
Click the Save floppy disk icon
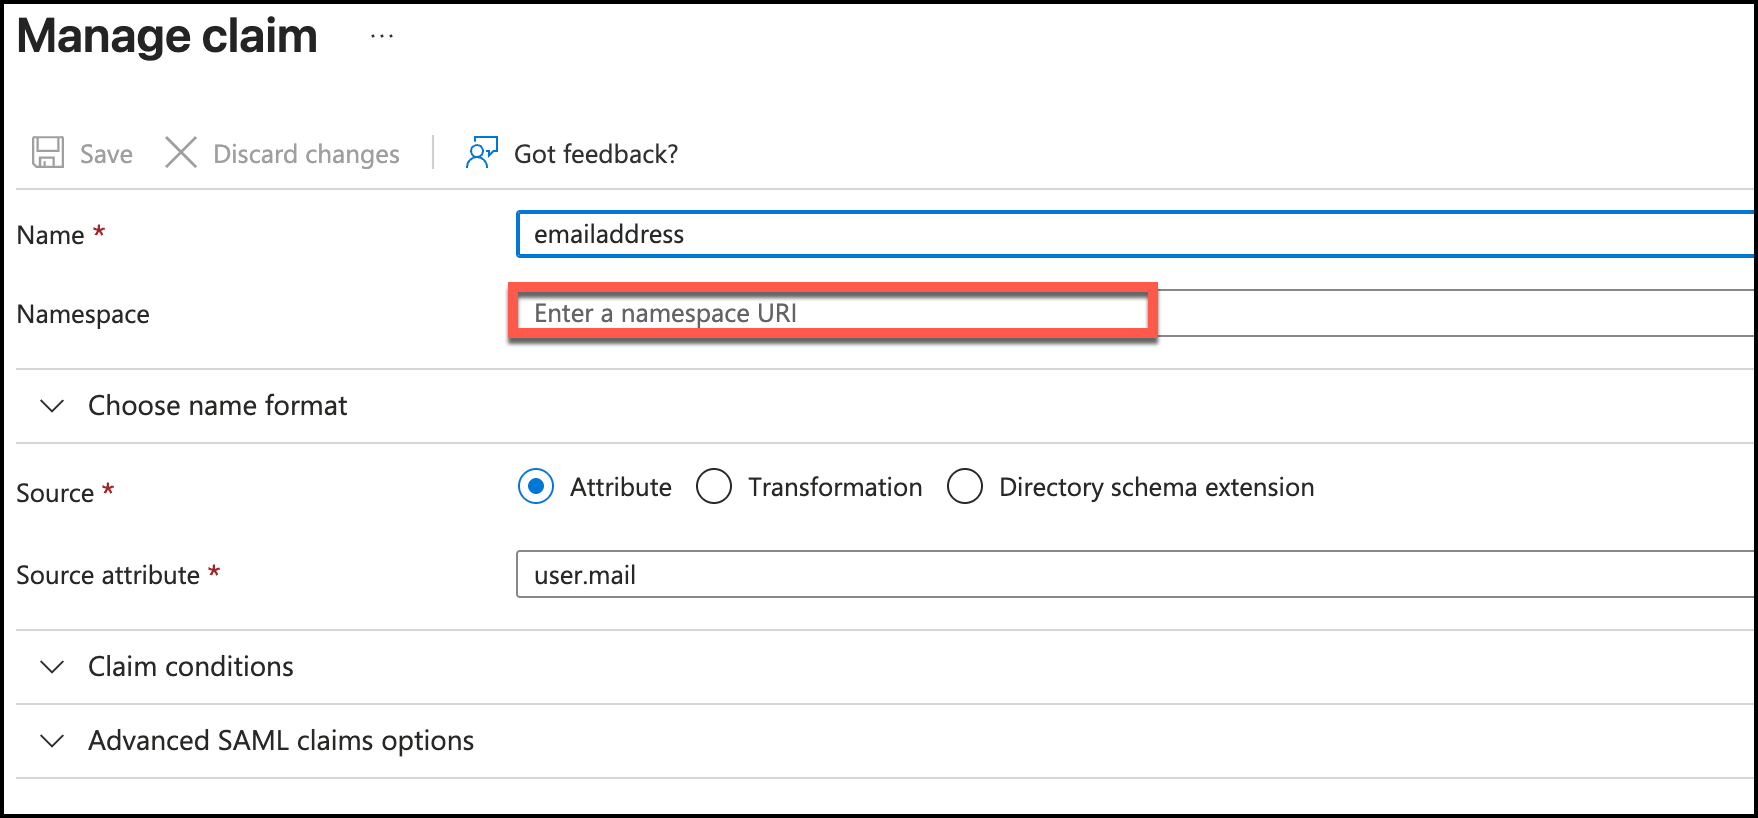coord(48,153)
